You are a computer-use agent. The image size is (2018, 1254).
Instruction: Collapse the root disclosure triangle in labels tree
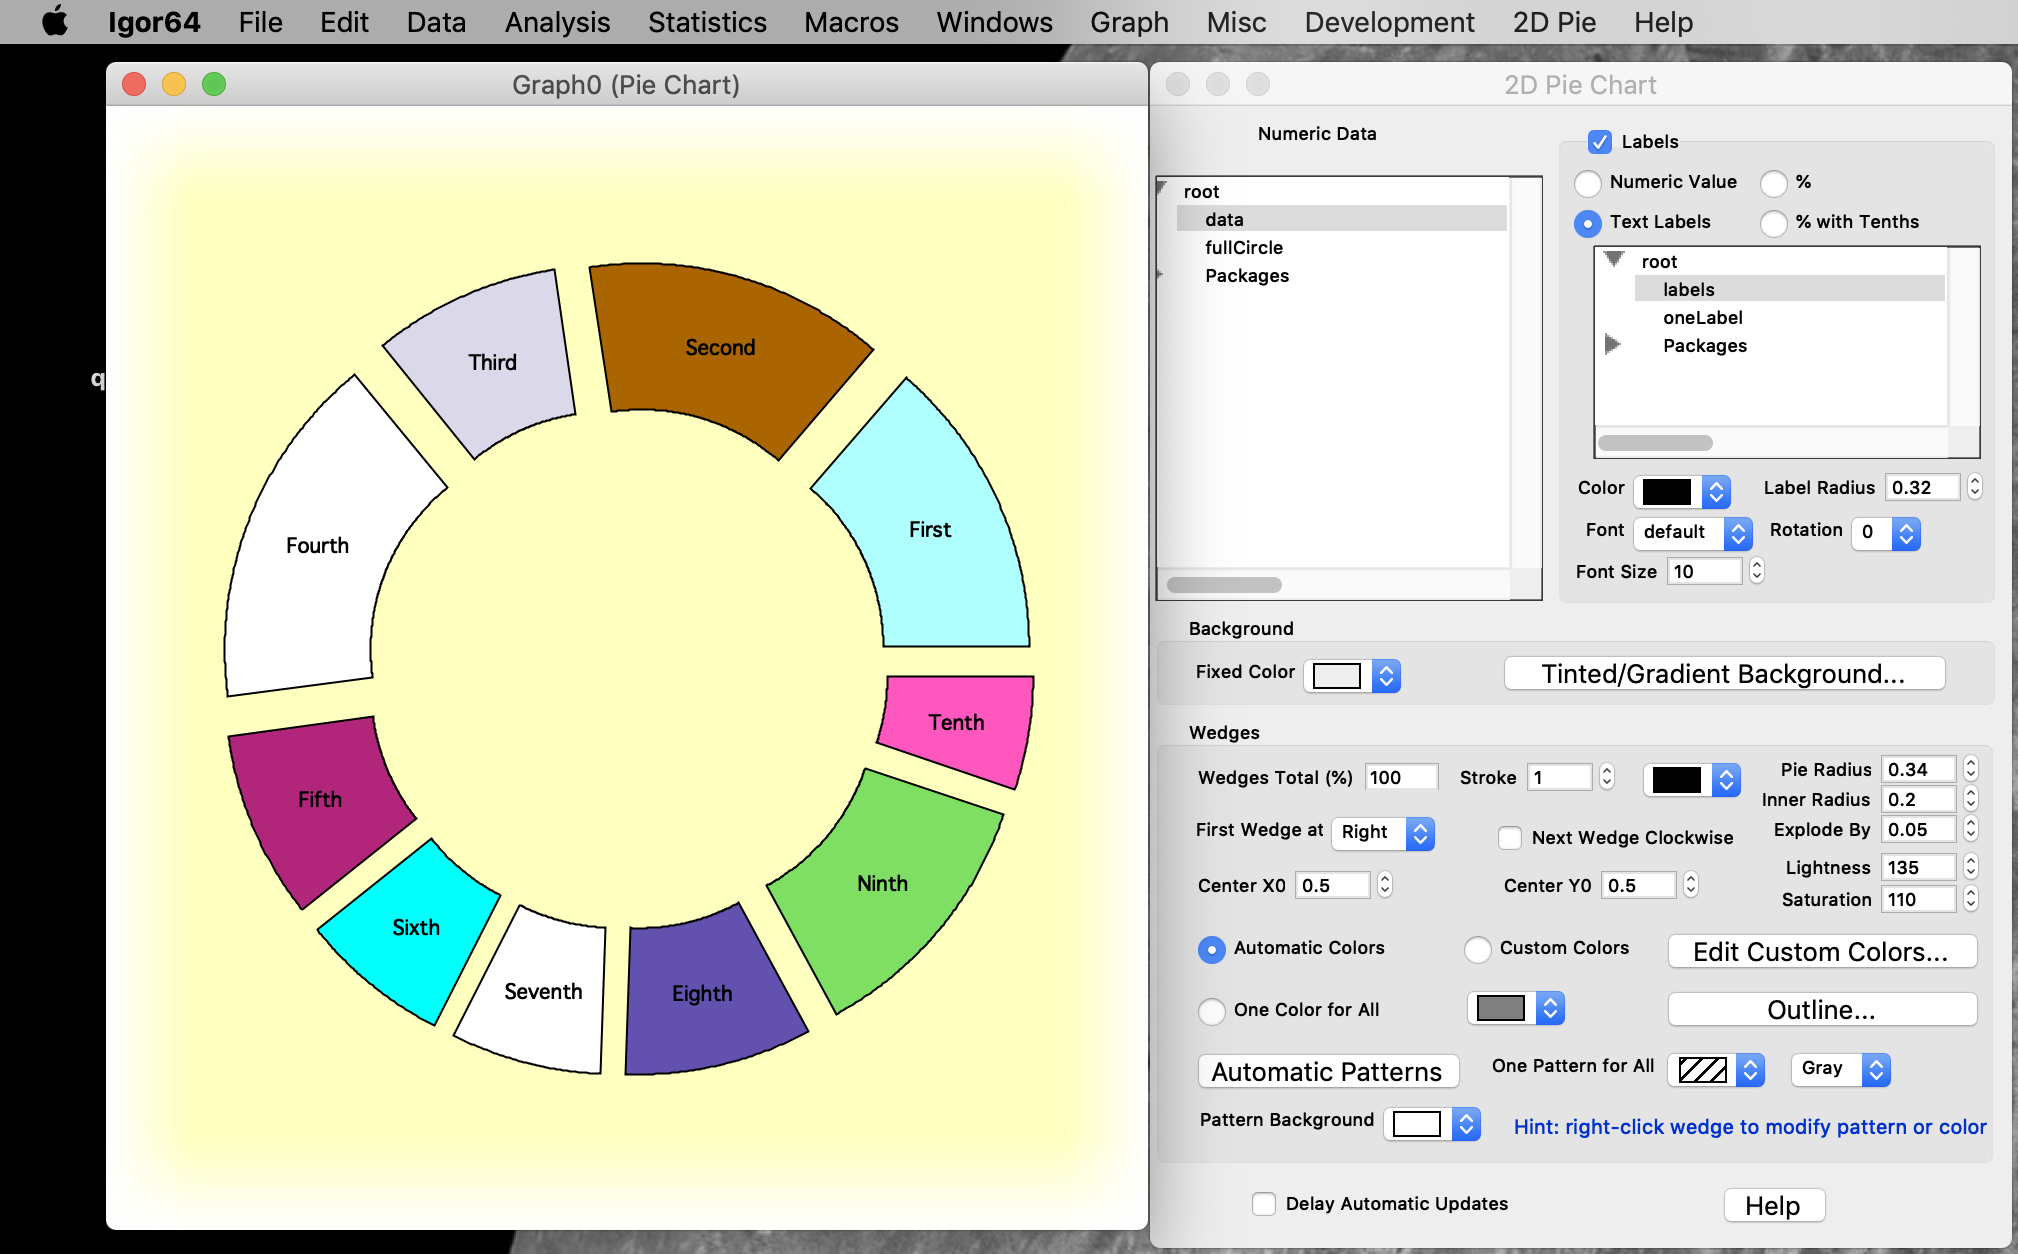point(1614,258)
